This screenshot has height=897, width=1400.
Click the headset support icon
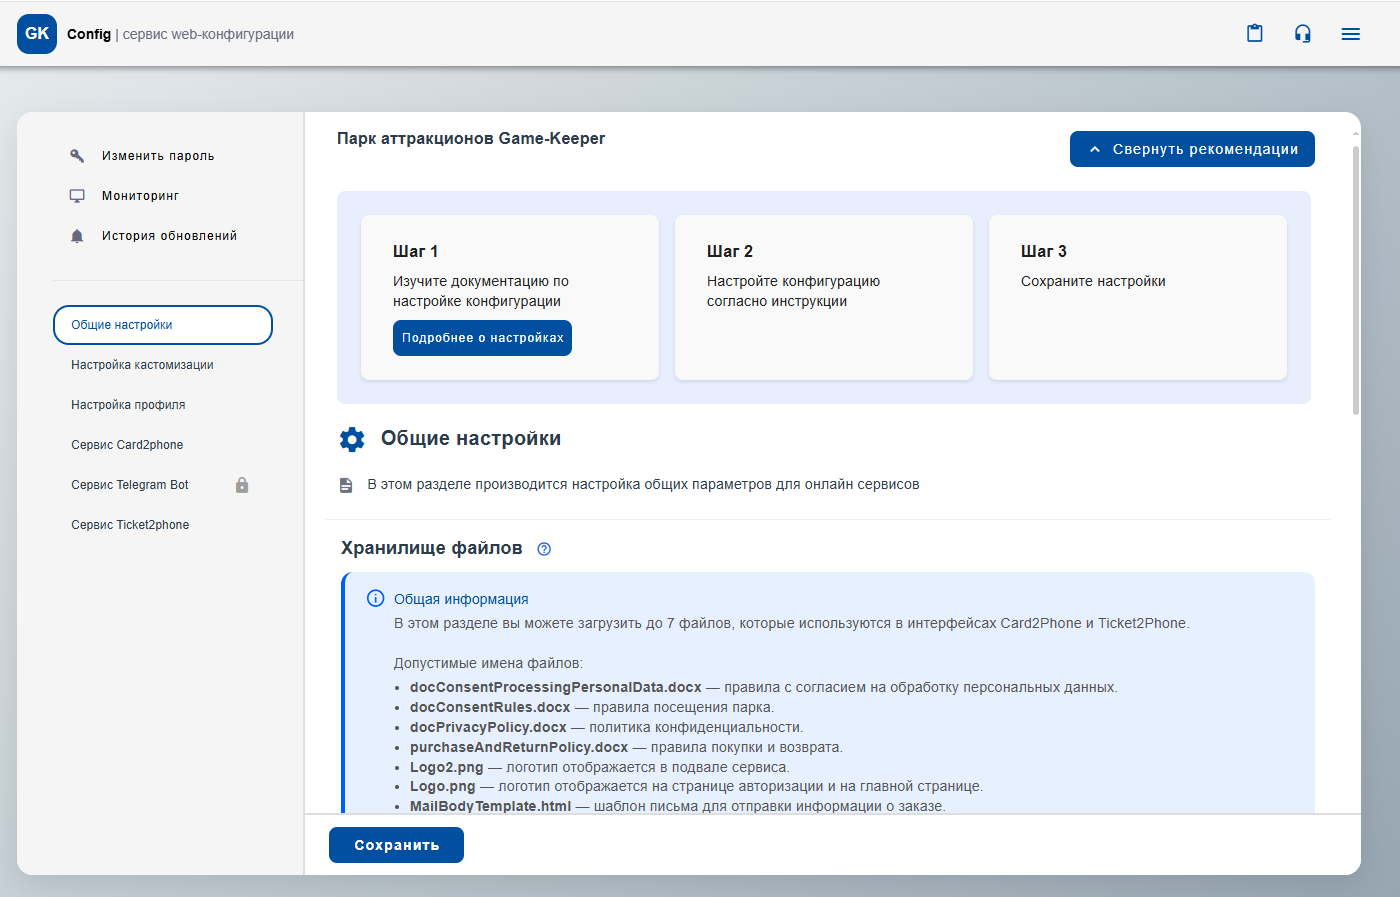pyautogui.click(x=1302, y=34)
